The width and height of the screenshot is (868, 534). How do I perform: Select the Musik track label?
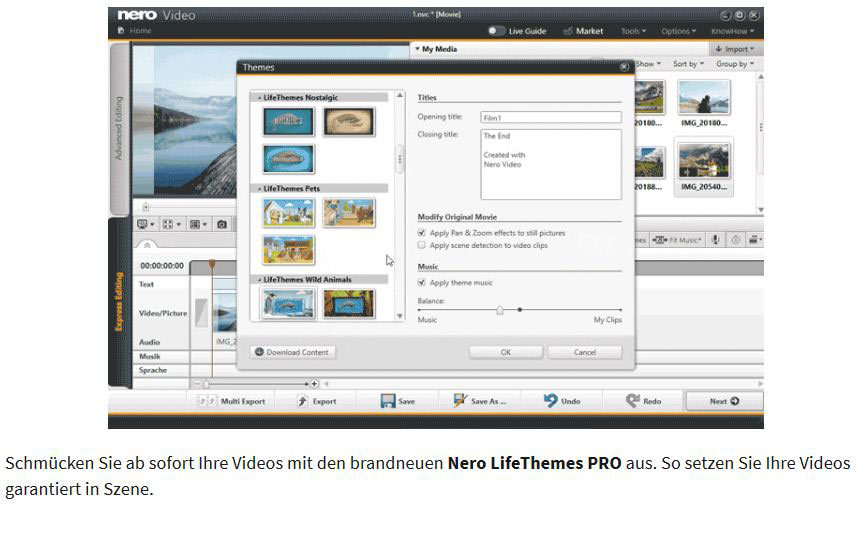(149, 356)
